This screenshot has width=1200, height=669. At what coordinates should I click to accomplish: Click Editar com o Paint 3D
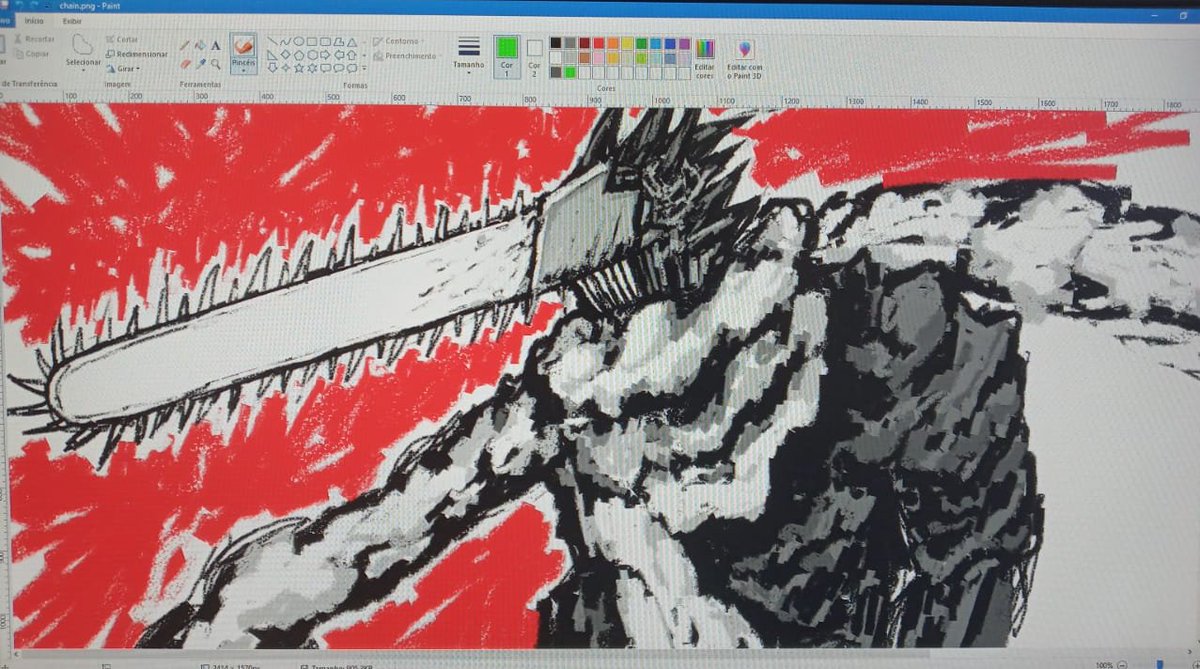point(744,58)
